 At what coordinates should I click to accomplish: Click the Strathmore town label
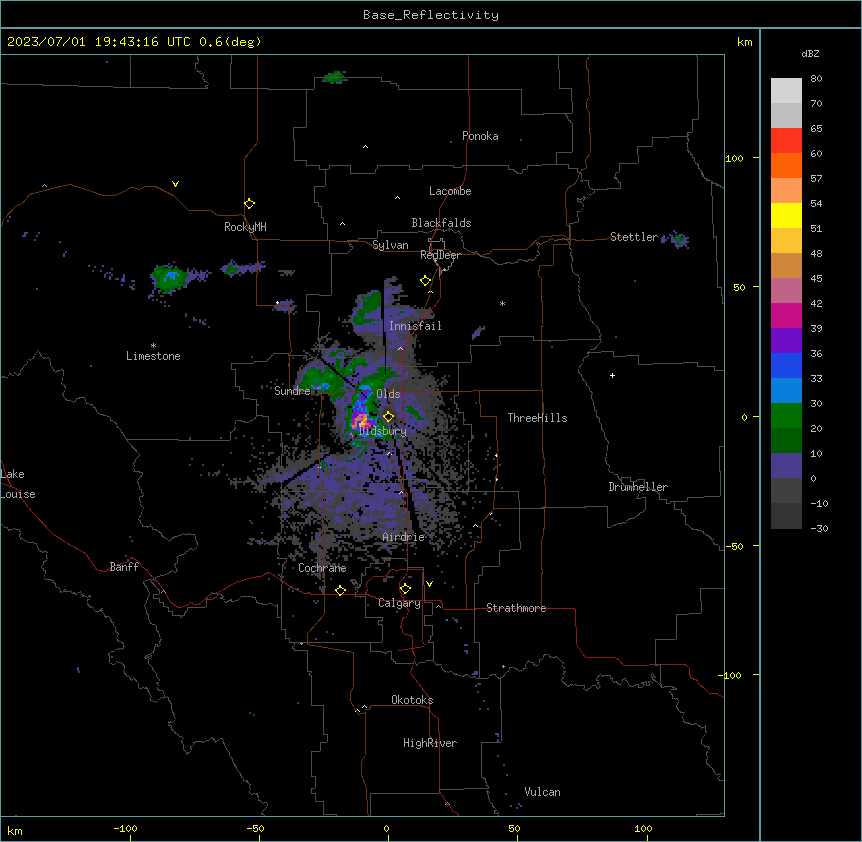coord(516,608)
